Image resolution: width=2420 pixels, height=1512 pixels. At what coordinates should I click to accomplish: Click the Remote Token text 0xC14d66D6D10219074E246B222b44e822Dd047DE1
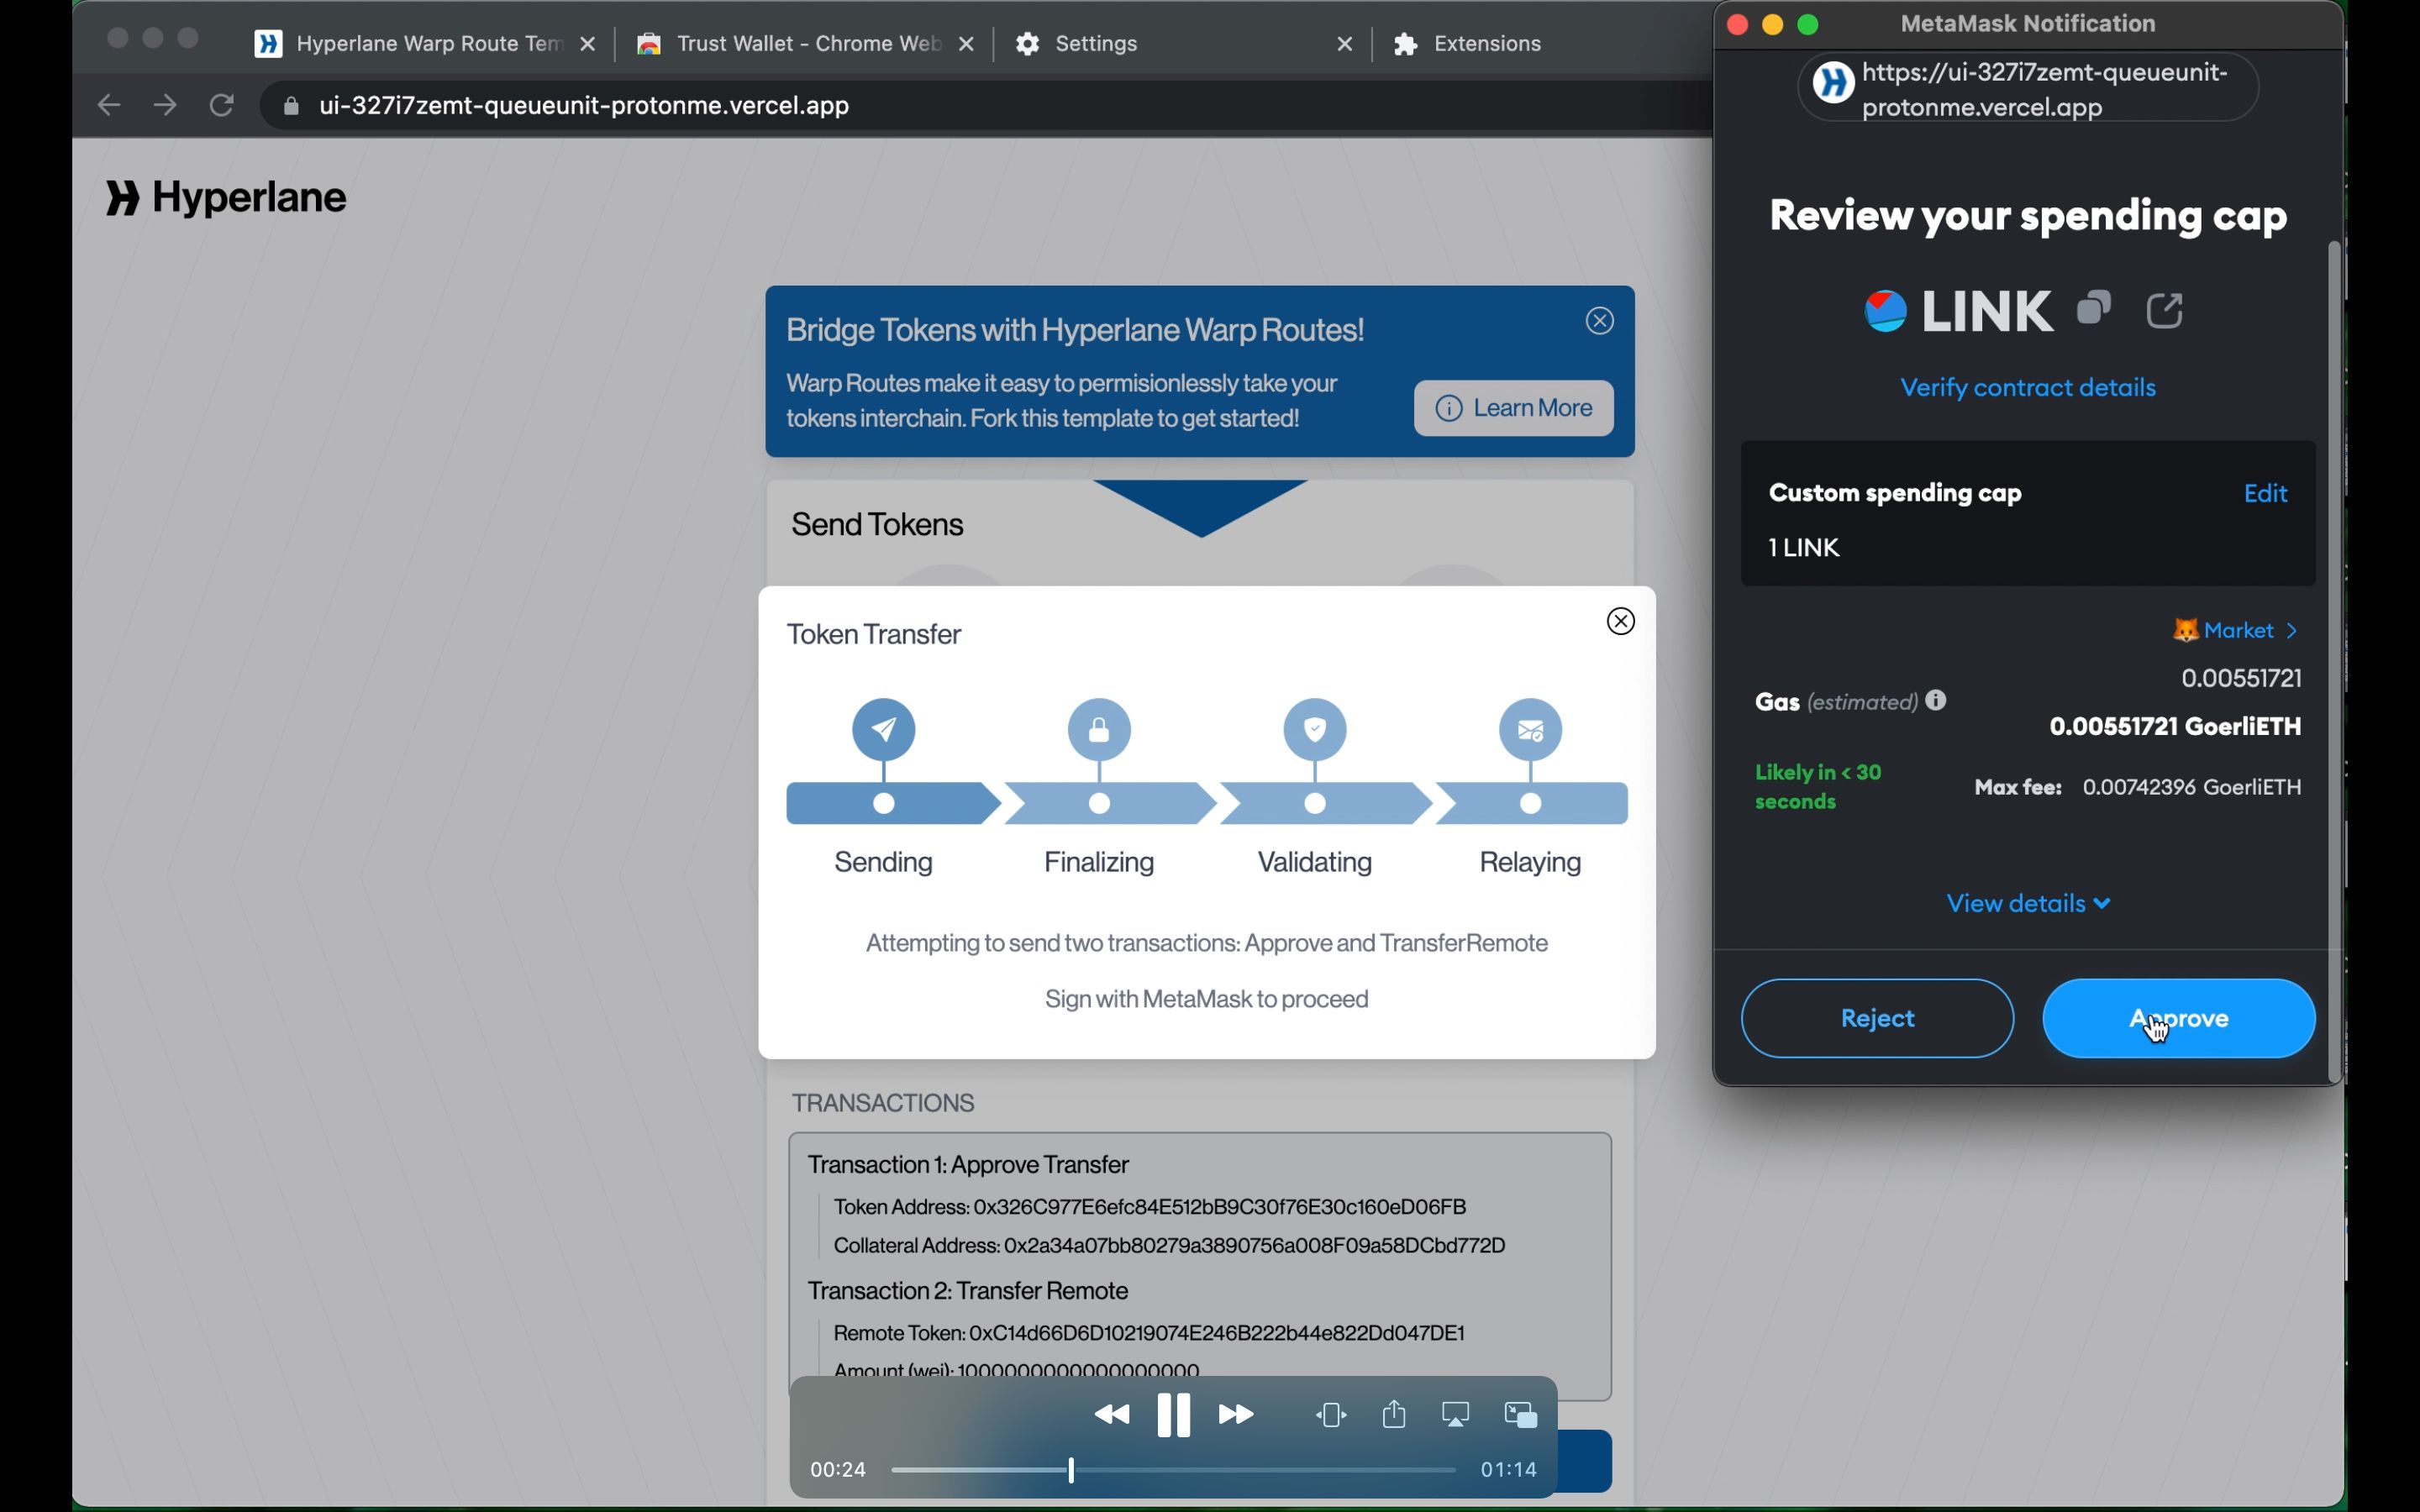click(1217, 1333)
